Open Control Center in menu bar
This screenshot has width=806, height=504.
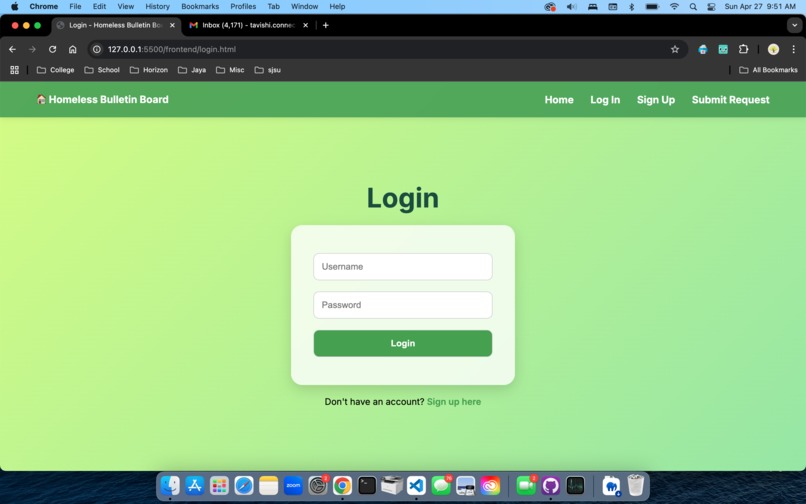tap(711, 7)
